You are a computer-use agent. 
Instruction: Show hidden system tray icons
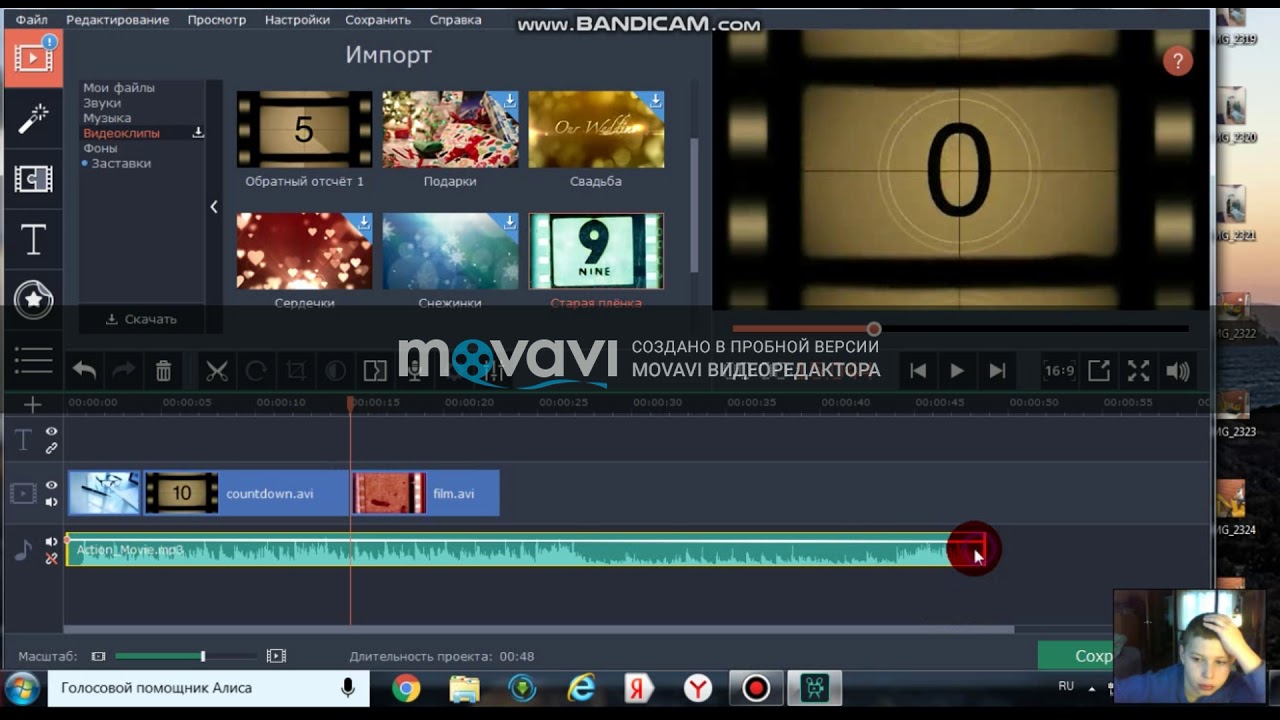1090,688
